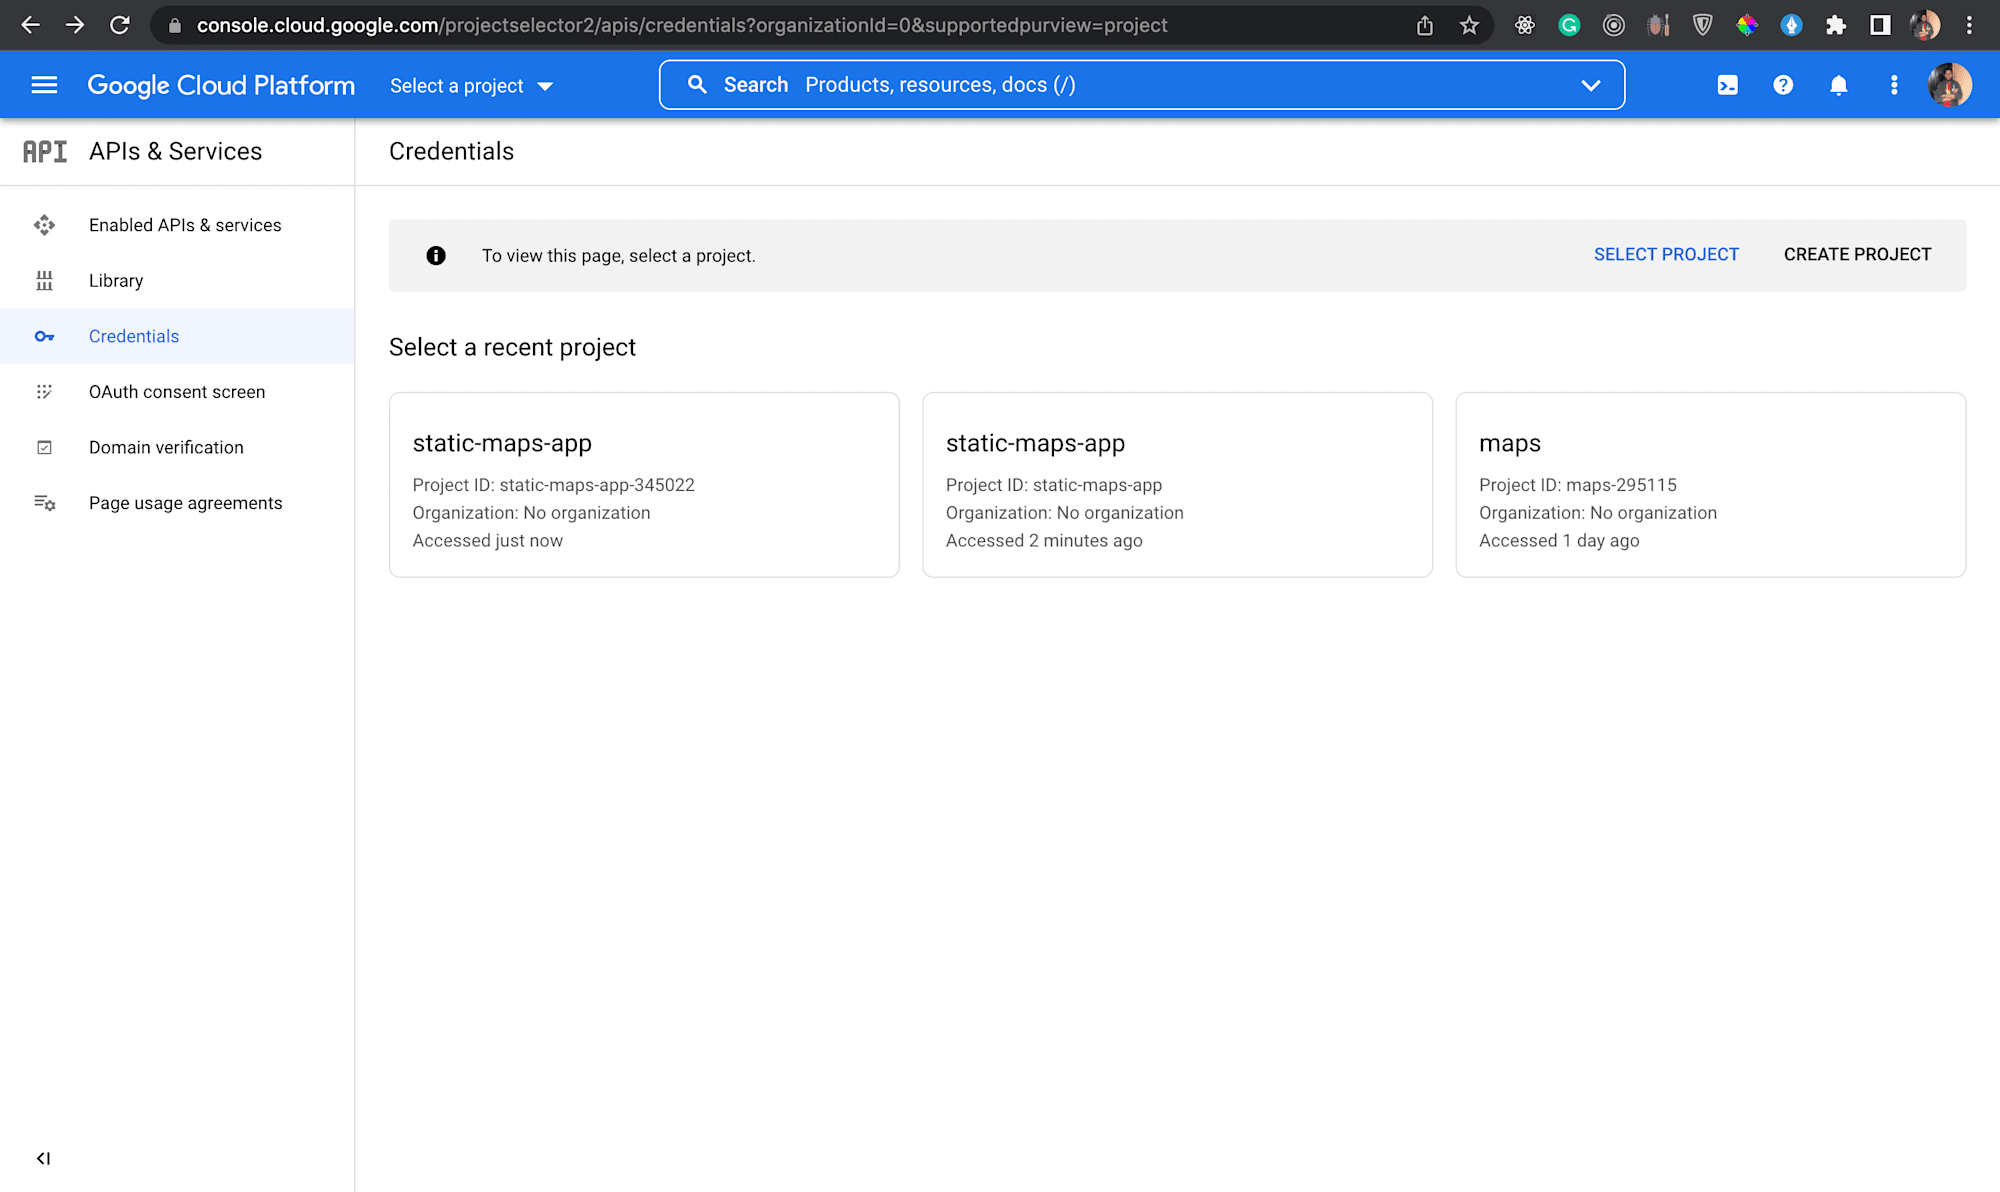
Task: Go forward in the browser
Action: coord(75,25)
